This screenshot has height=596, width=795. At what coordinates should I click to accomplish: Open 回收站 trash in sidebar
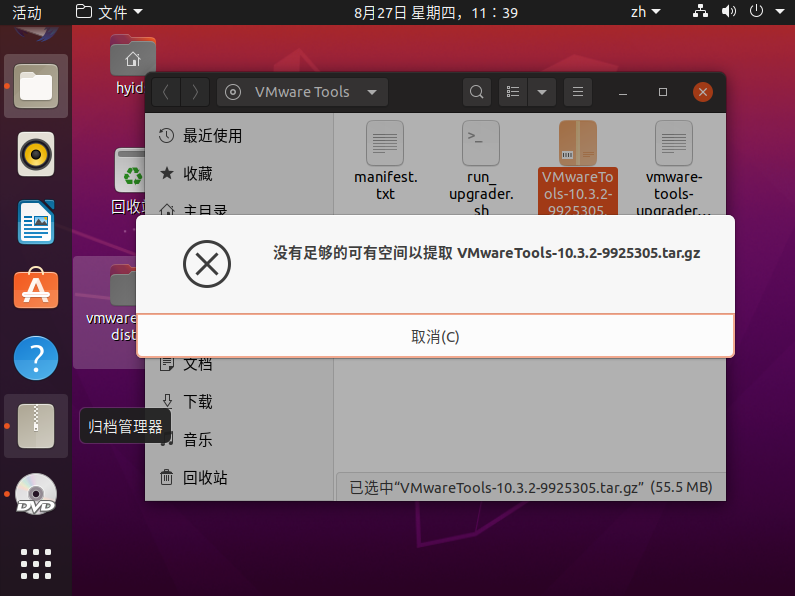[239, 478]
